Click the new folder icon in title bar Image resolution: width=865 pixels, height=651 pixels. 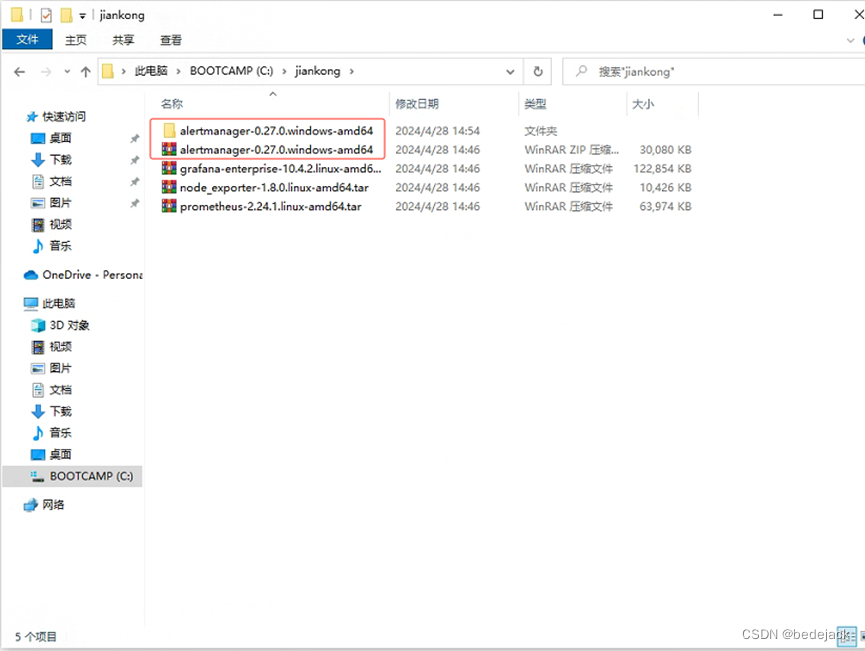click(x=66, y=15)
